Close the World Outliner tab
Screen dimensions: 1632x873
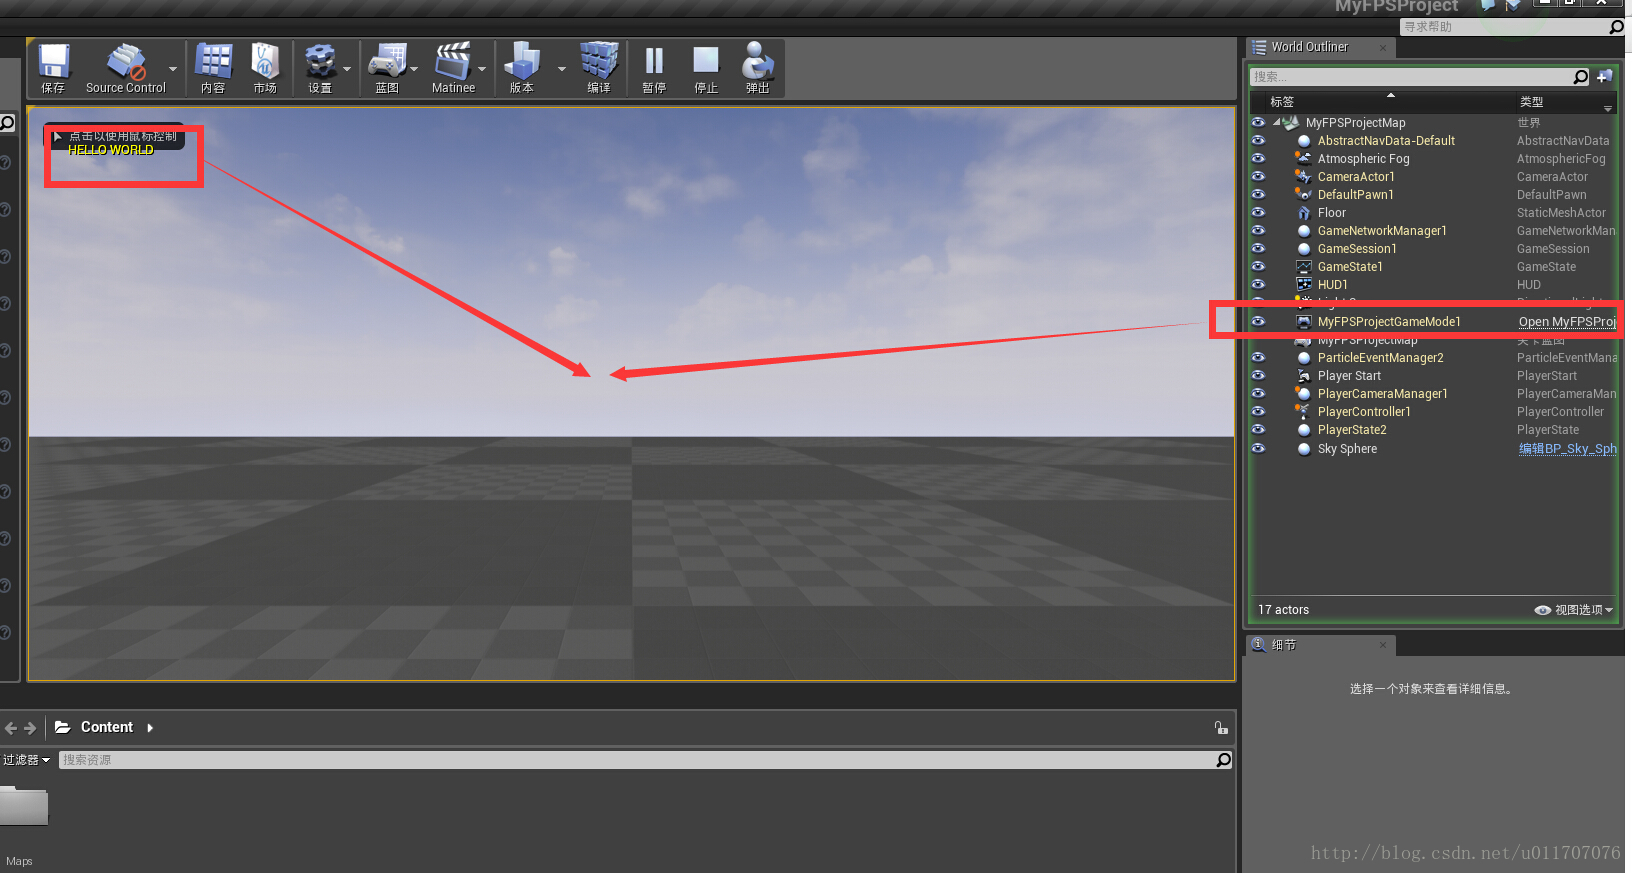point(1383,47)
